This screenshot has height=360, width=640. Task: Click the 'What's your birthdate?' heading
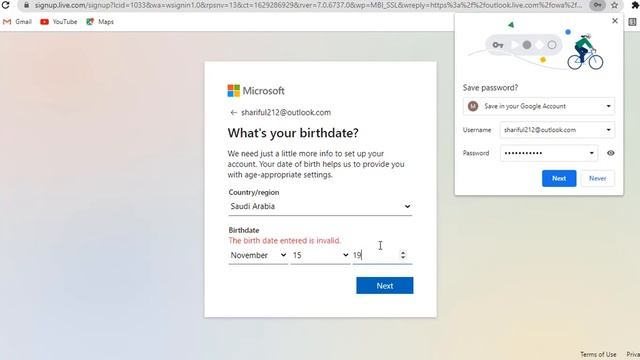pos(293,133)
